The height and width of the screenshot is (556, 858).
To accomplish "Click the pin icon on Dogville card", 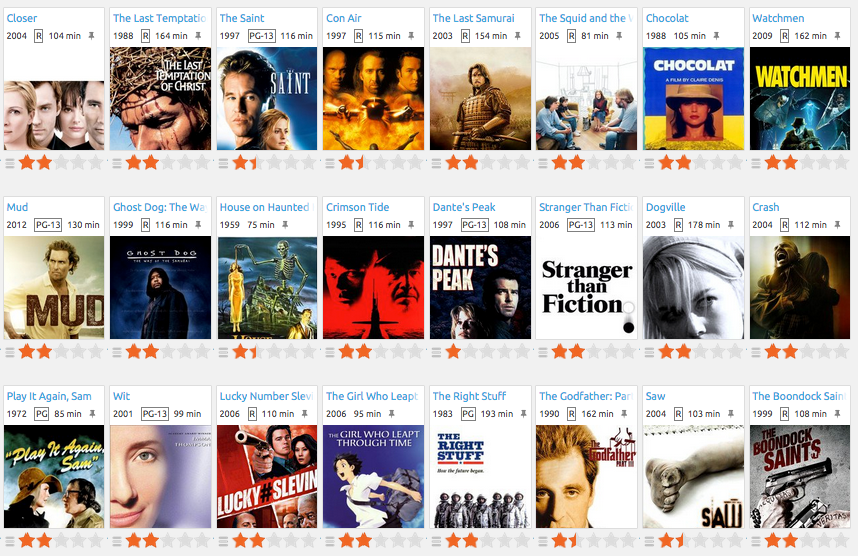I will (x=731, y=225).
